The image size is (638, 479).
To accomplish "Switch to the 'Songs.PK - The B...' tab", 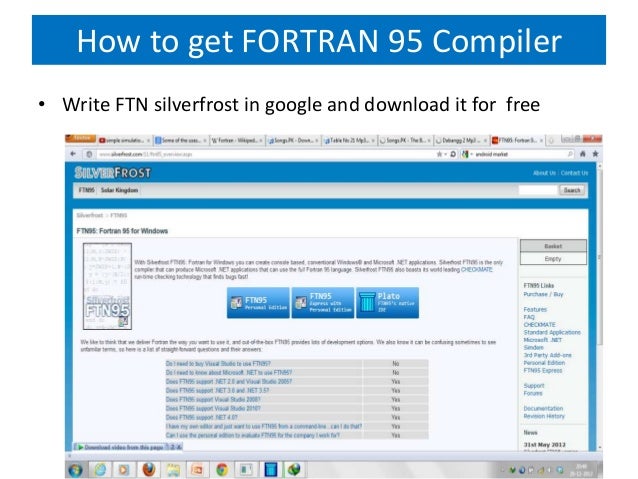I will (405, 140).
